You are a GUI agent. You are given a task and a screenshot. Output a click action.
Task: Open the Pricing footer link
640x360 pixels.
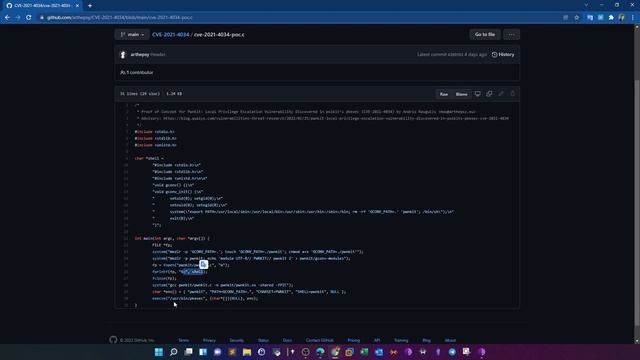353,340
